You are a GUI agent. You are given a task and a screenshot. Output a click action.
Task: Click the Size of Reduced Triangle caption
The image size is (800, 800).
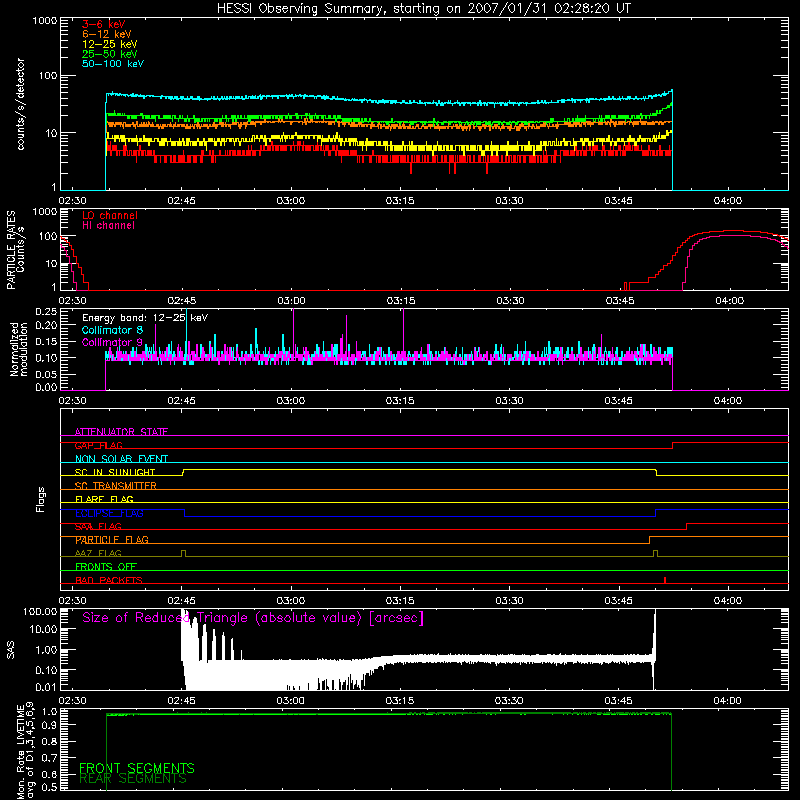(253, 618)
